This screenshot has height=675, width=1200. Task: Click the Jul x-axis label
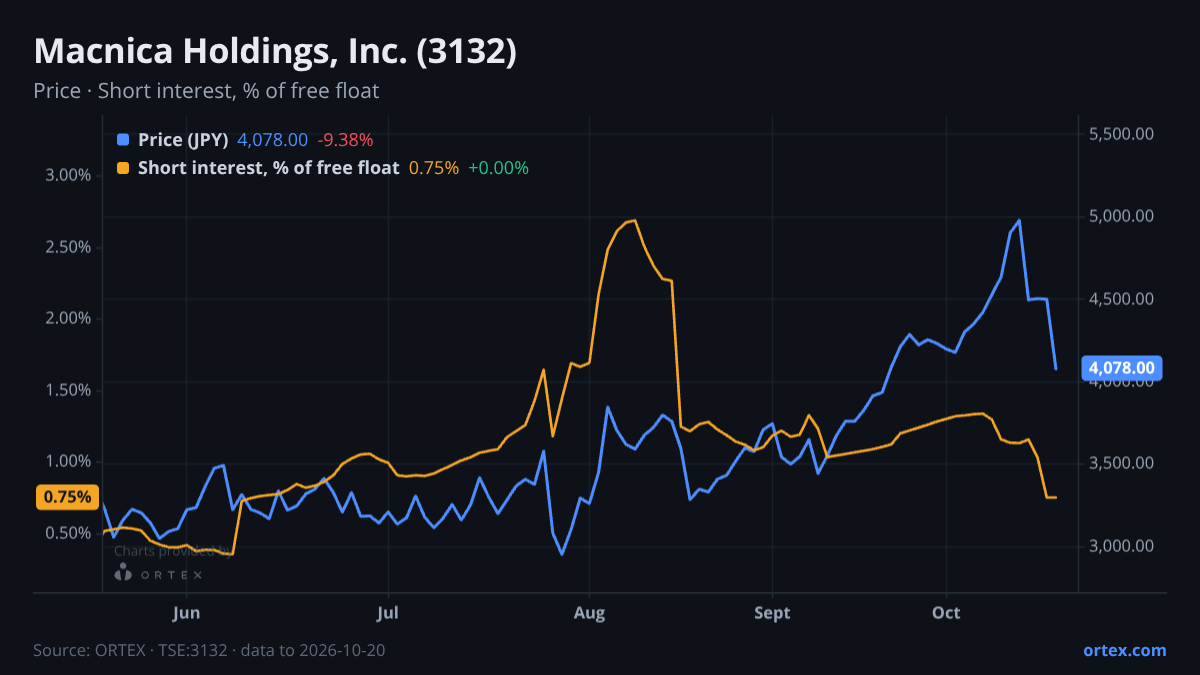(389, 612)
